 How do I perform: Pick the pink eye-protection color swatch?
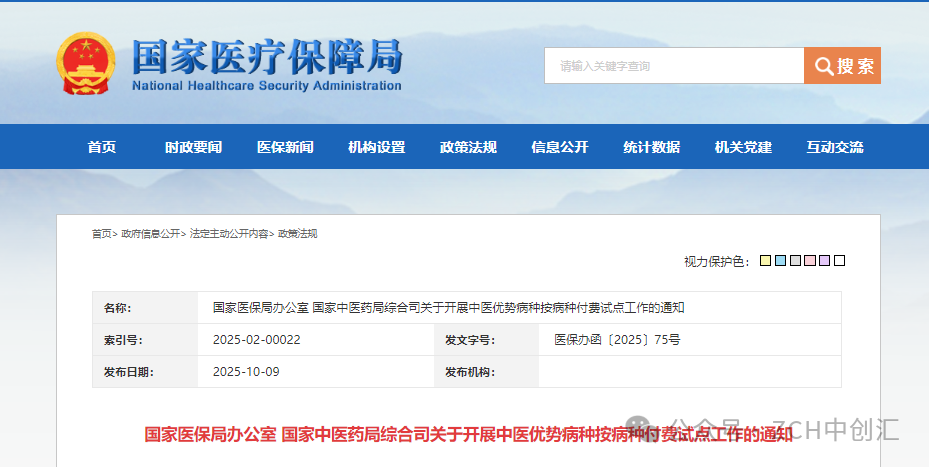(810, 261)
